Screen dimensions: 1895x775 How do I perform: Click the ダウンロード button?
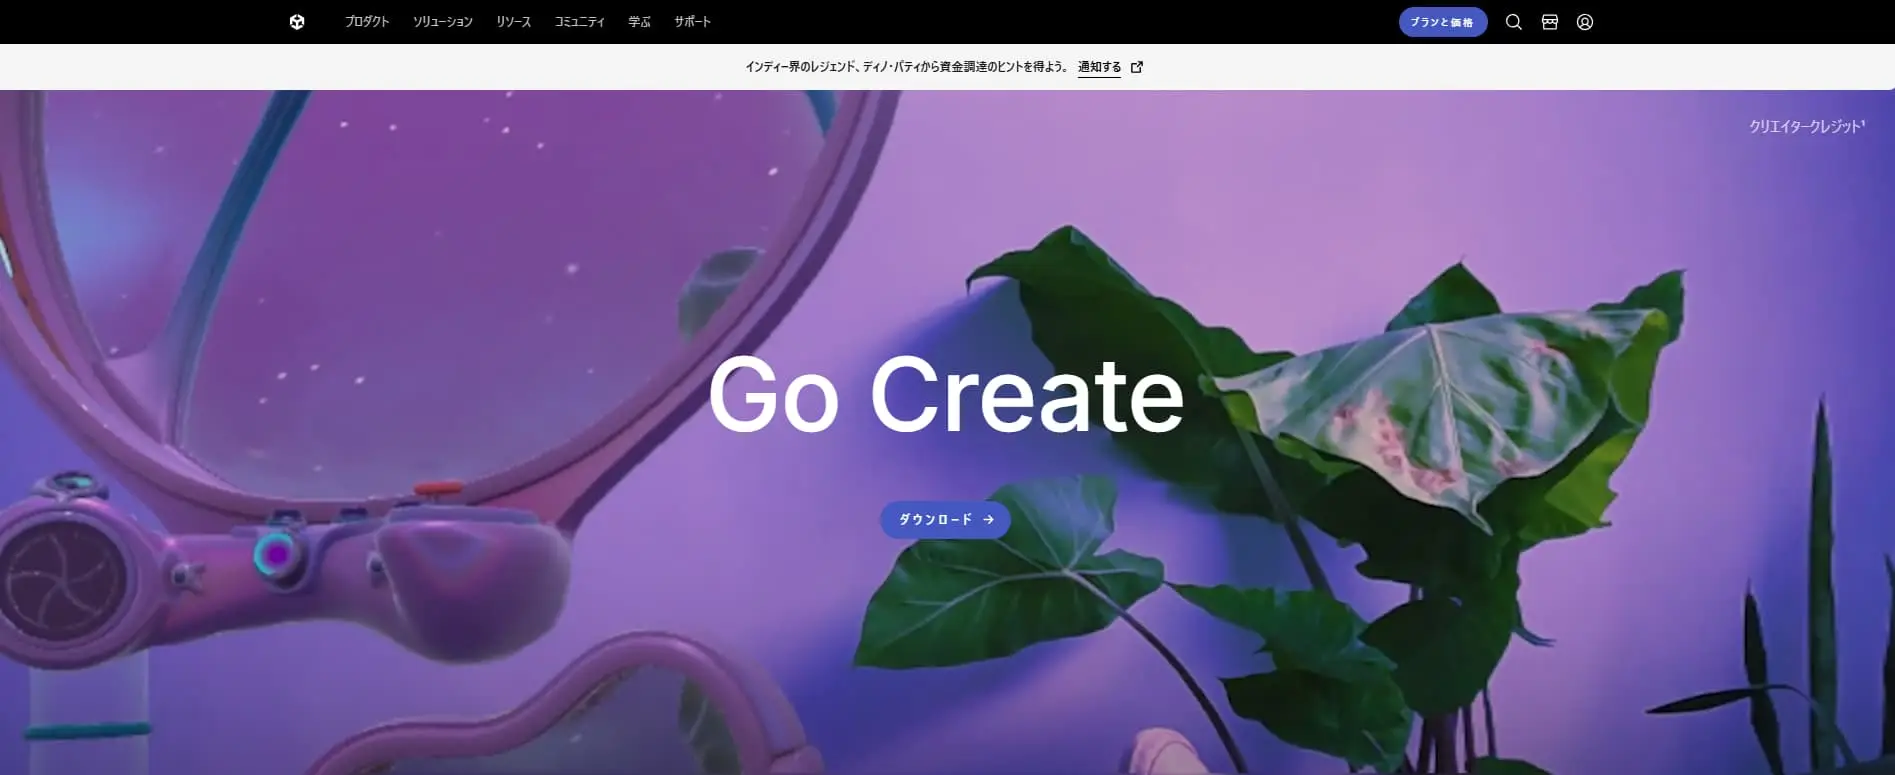[x=945, y=520]
